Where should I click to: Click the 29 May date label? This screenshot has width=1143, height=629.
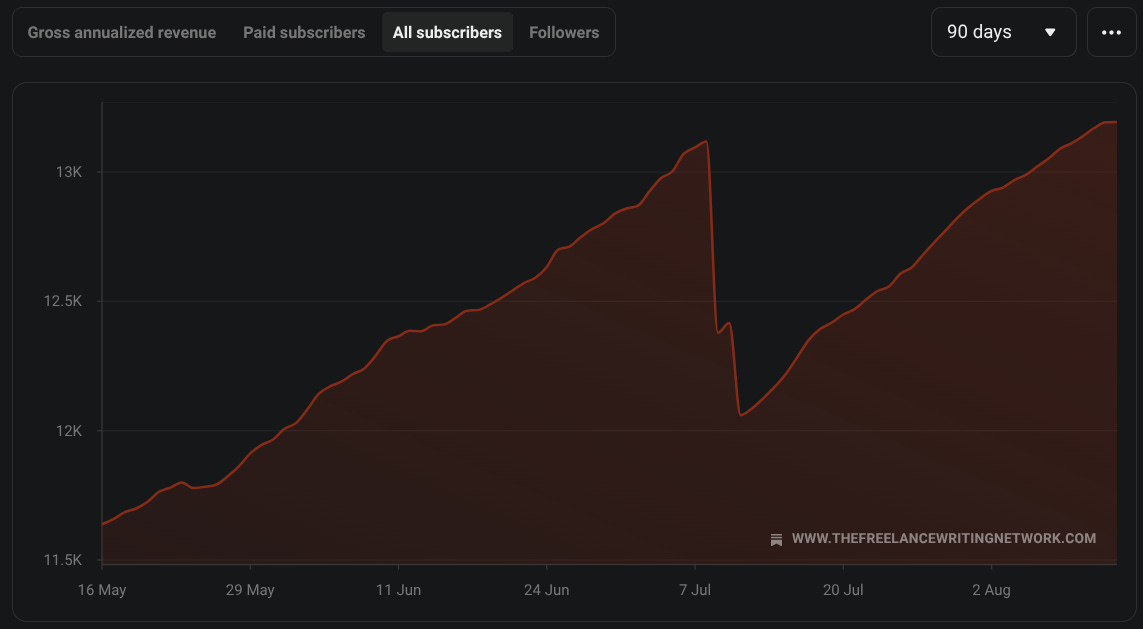250,590
